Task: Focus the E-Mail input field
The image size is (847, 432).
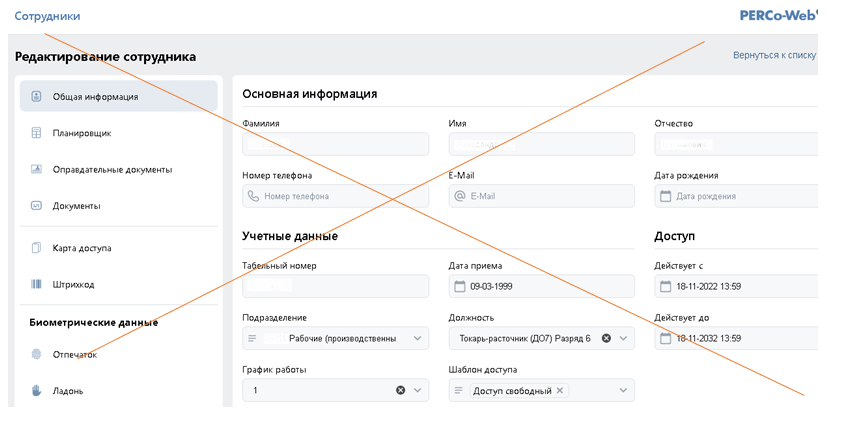Action: (550, 196)
